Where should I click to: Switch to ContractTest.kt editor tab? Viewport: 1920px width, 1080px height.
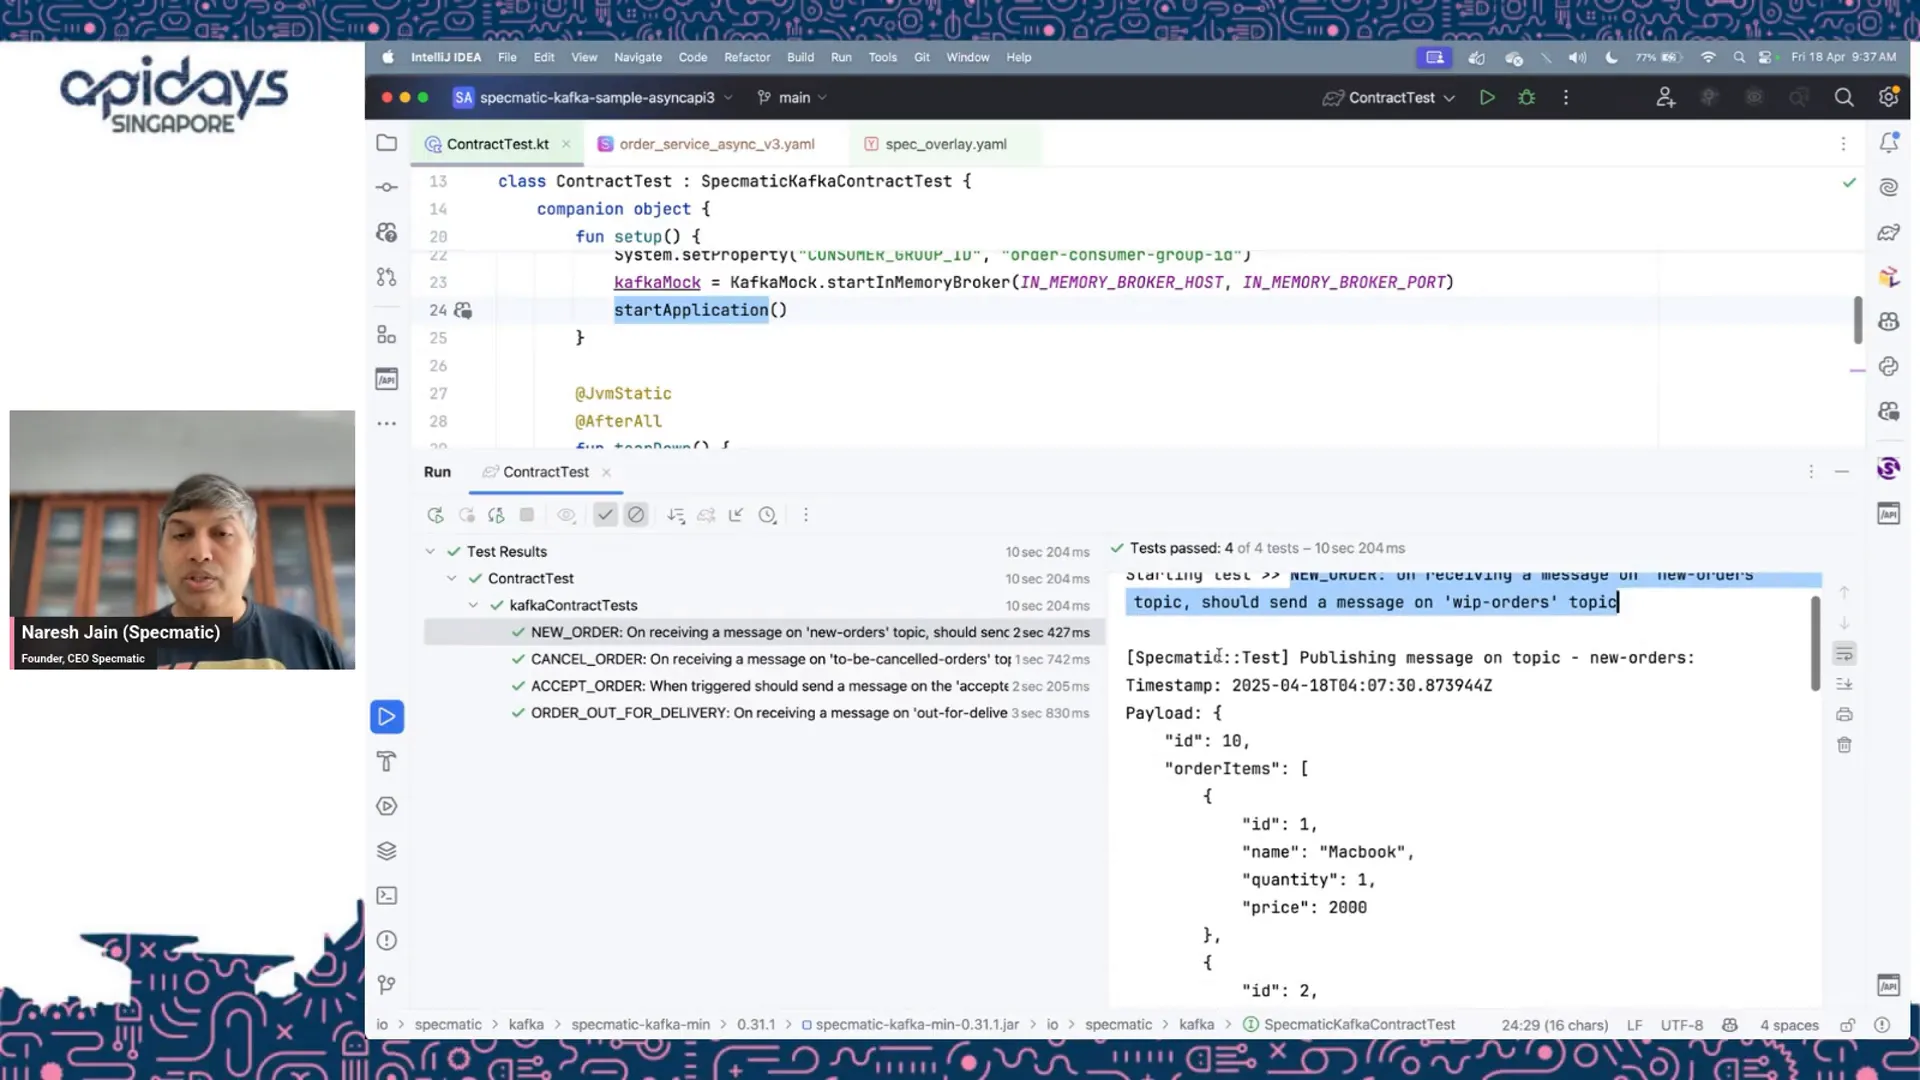[x=497, y=144]
